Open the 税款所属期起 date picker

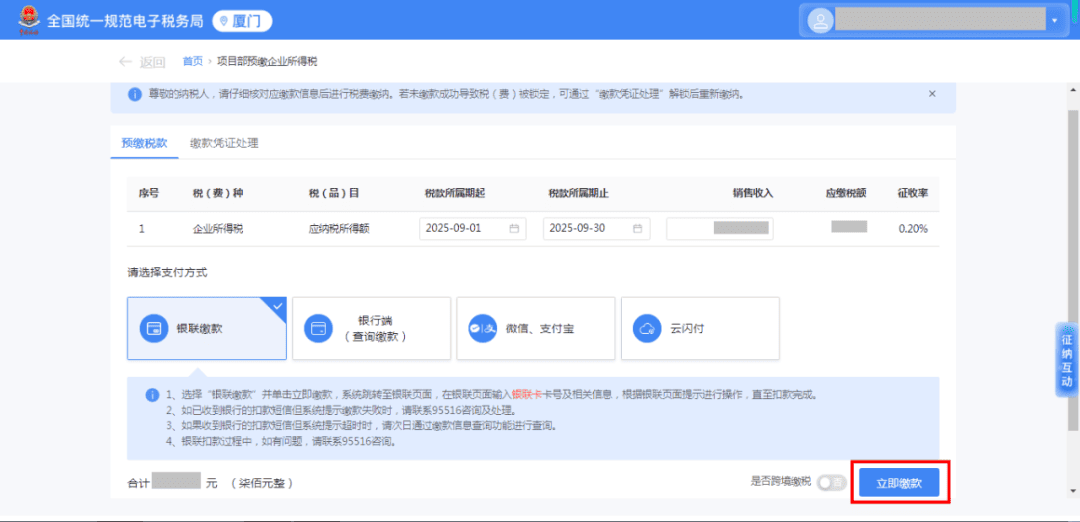click(x=515, y=228)
